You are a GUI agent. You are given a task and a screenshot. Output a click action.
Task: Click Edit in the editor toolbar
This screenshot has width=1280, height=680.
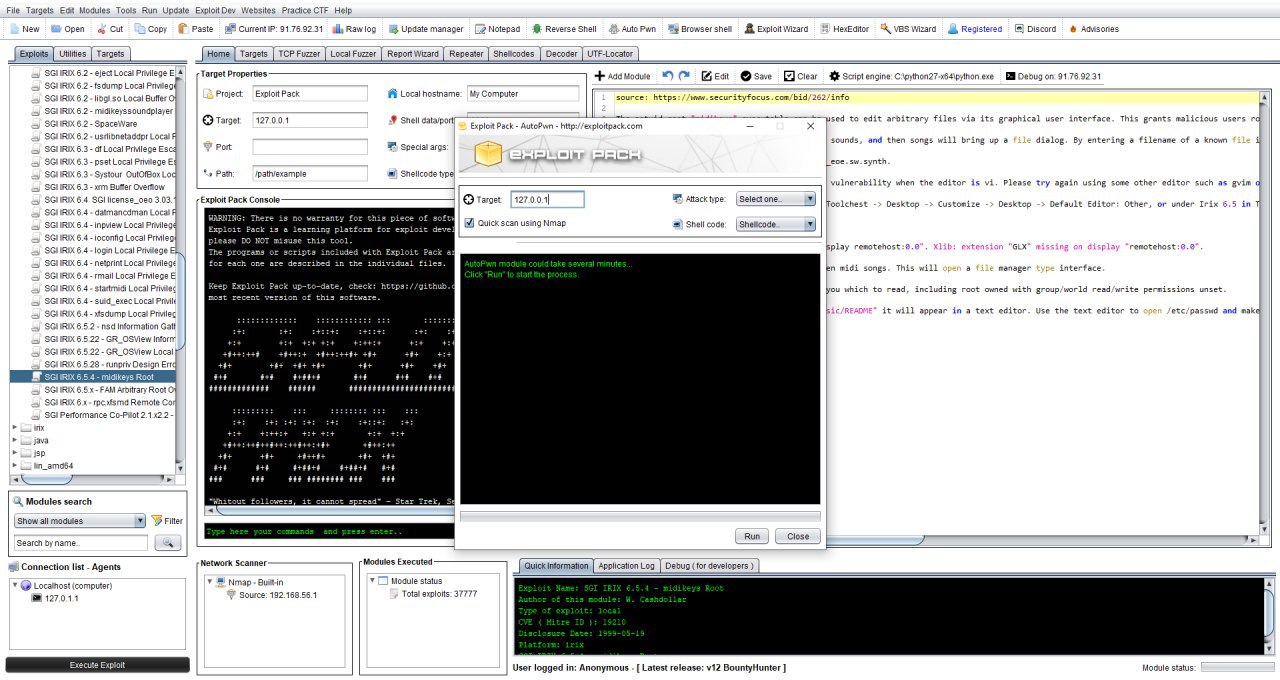[715, 76]
